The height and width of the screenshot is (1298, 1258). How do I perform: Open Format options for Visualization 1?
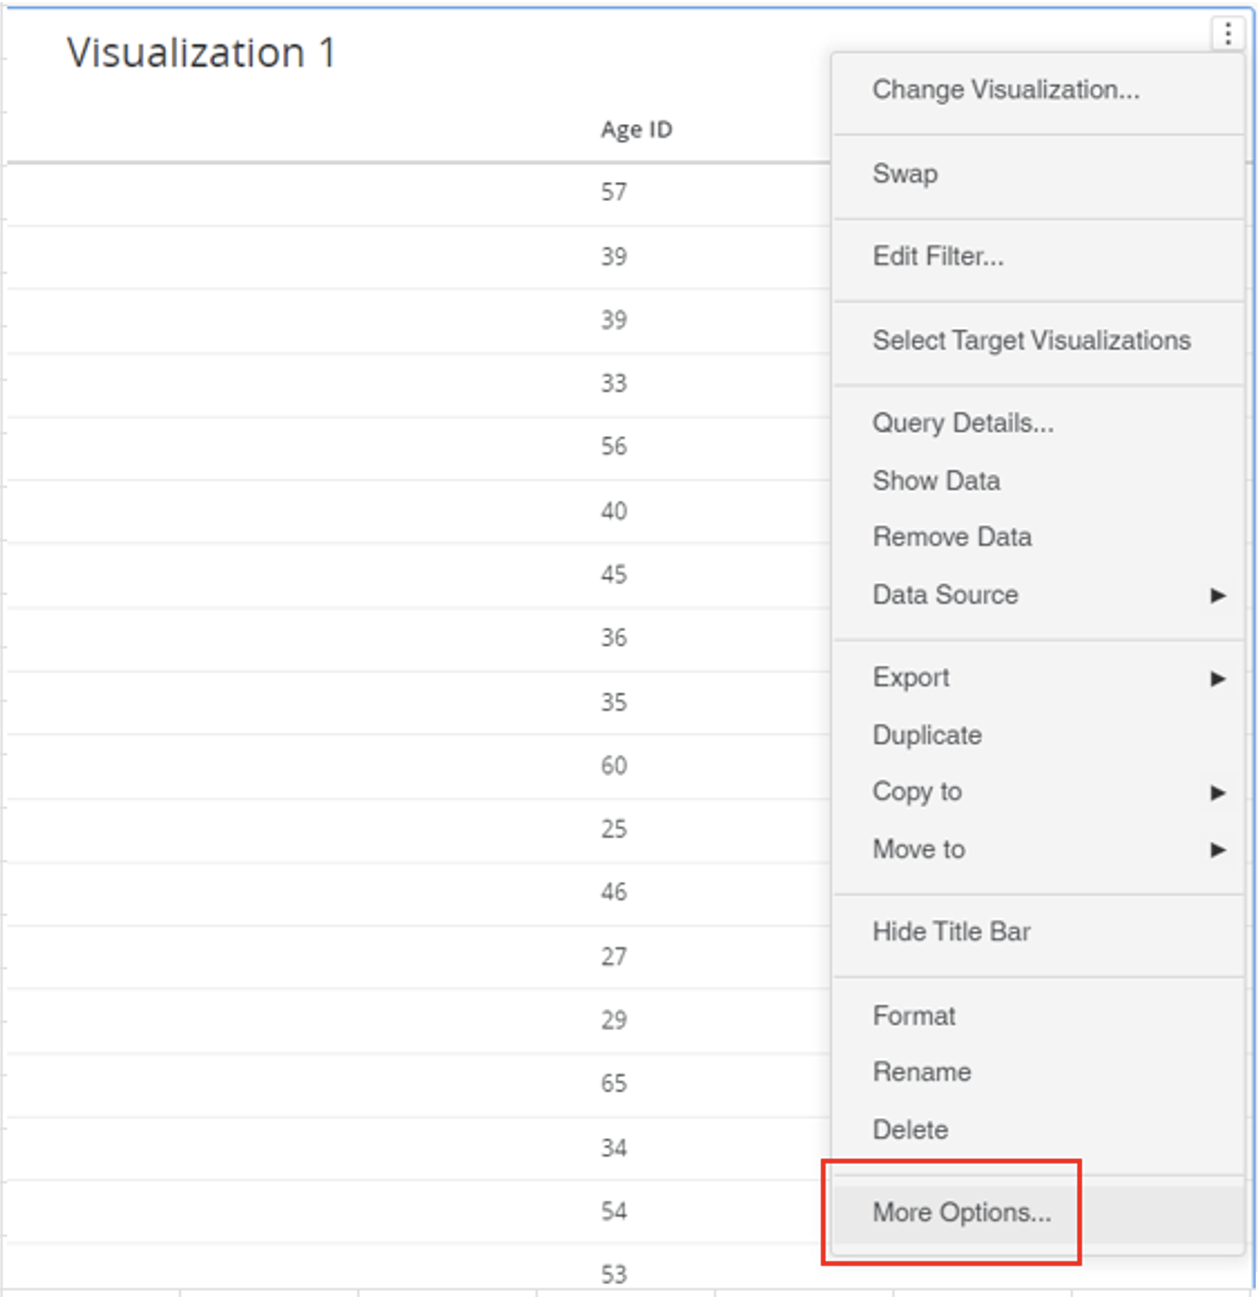pos(911,1015)
